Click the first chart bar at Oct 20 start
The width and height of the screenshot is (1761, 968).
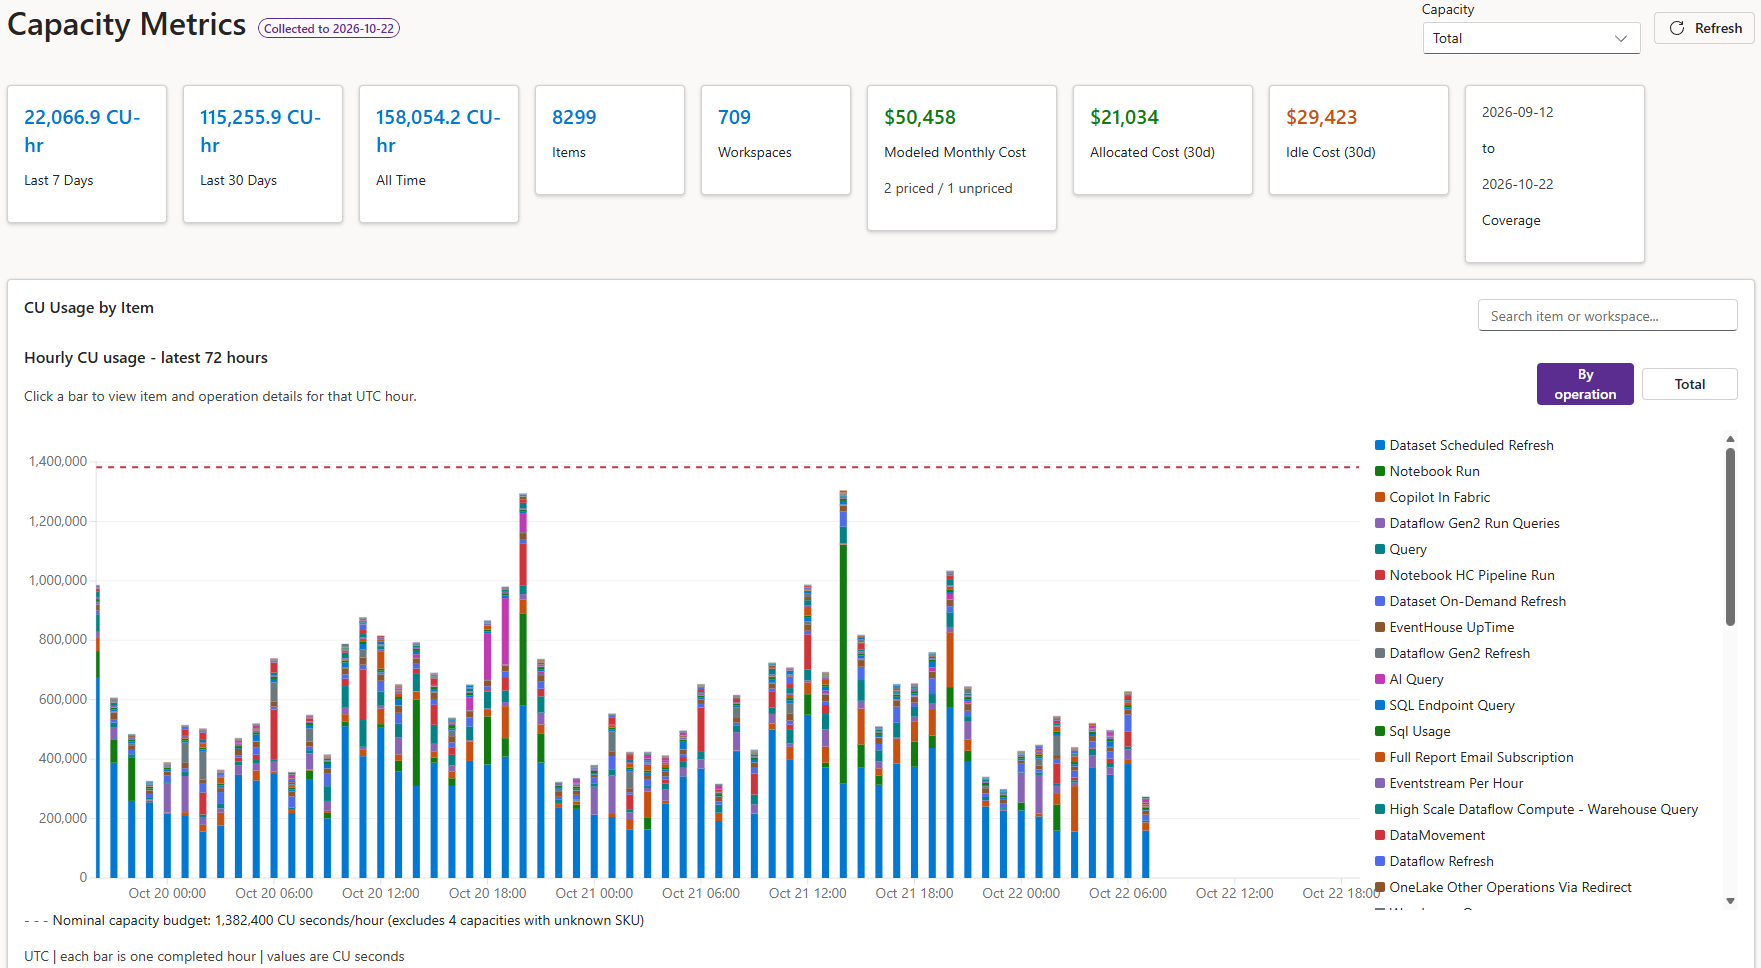tap(98, 731)
